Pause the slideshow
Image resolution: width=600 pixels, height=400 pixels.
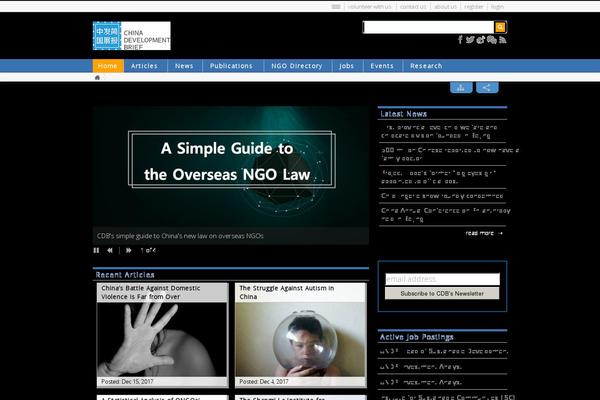[x=96, y=250]
